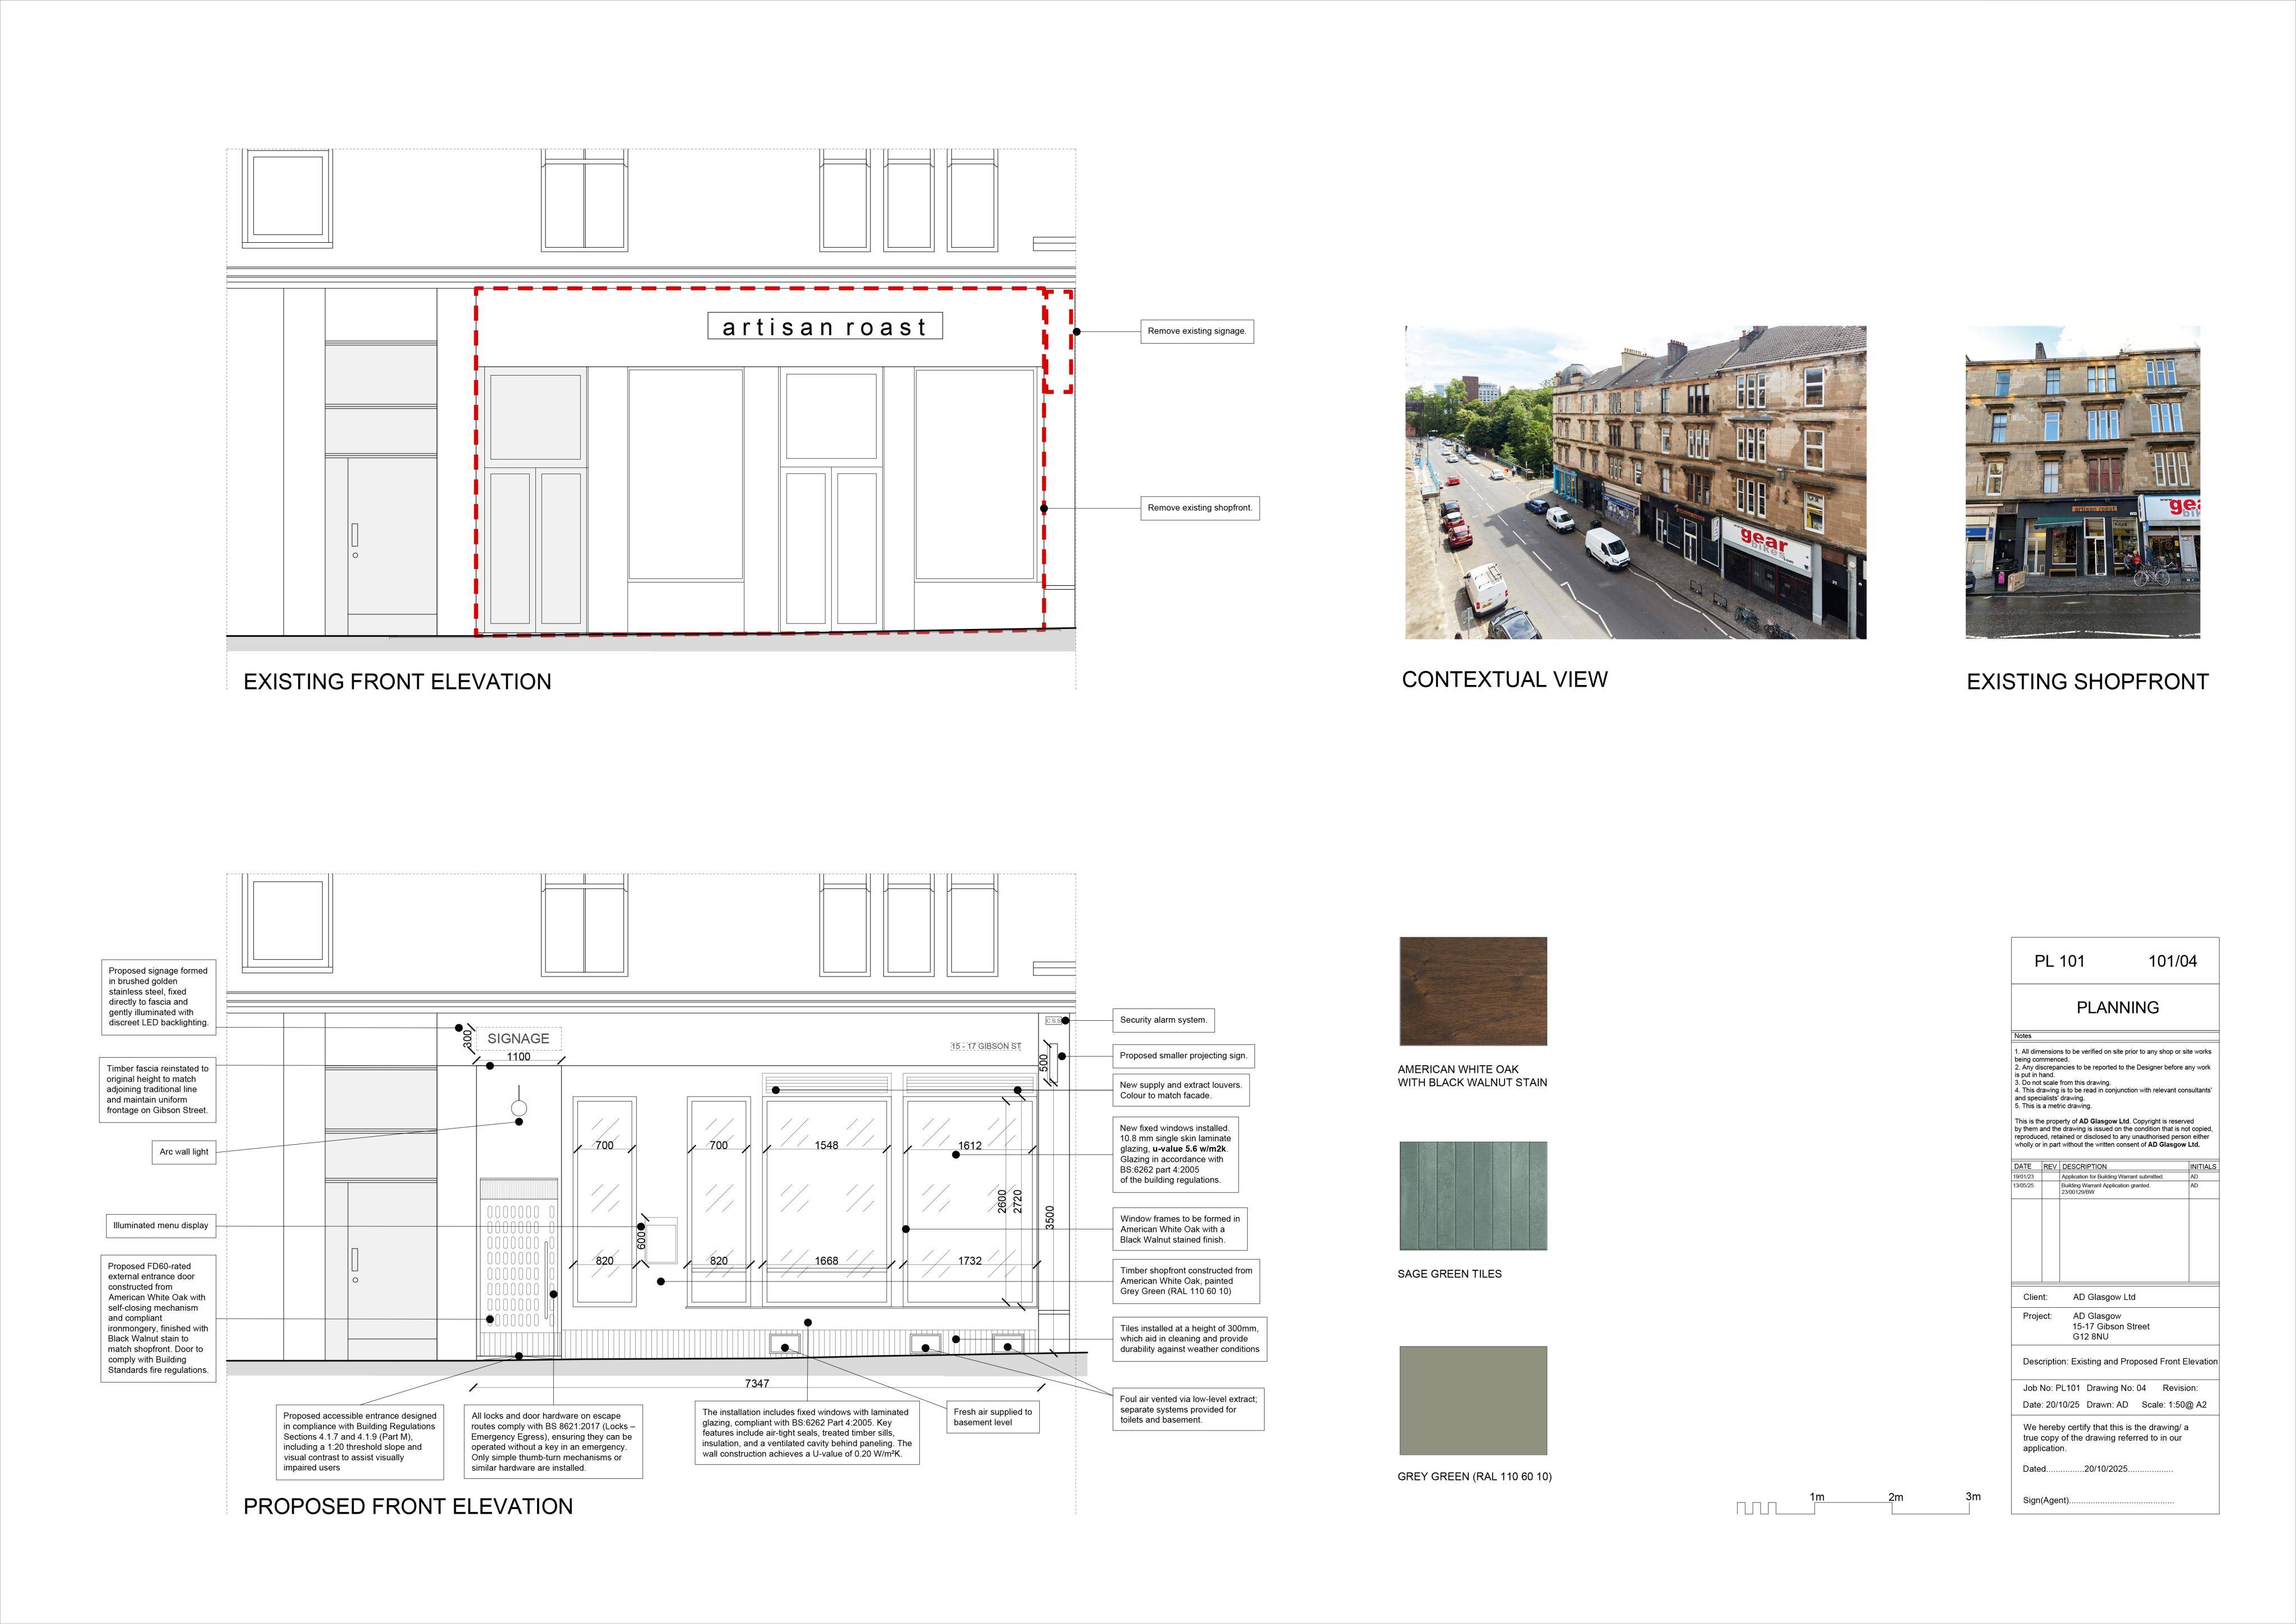The image size is (2296, 1624).
Task: Select the 'Remove existing signage.' note
Action: pyautogui.click(x=1197, y=331)
